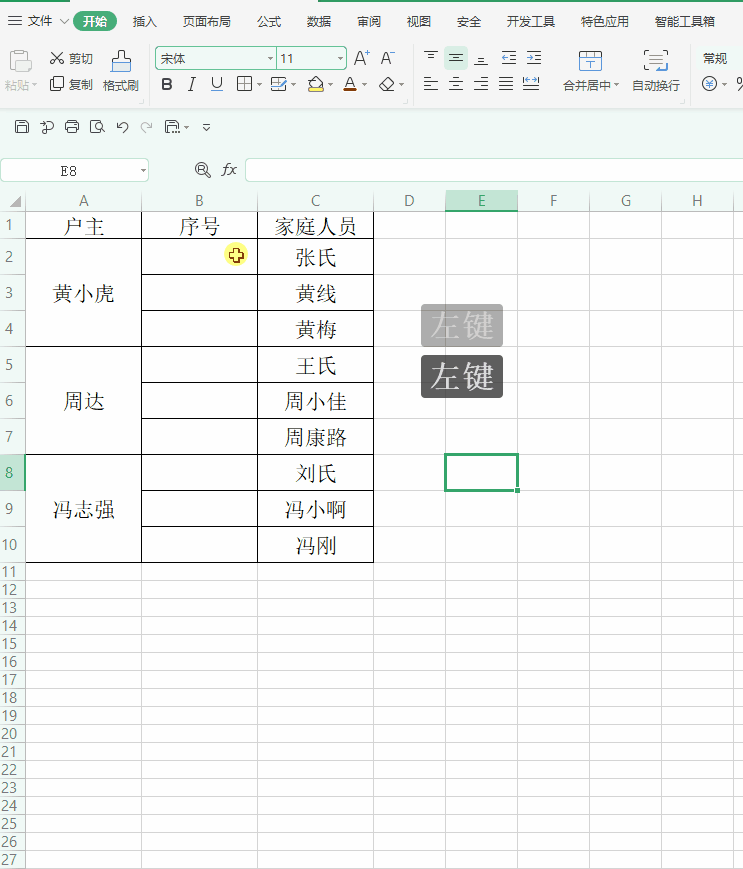This screenshot has width=743, height=869.
Task: Click the Merge and Center (合并居中) icon
Action: click(x=590, y=61)
